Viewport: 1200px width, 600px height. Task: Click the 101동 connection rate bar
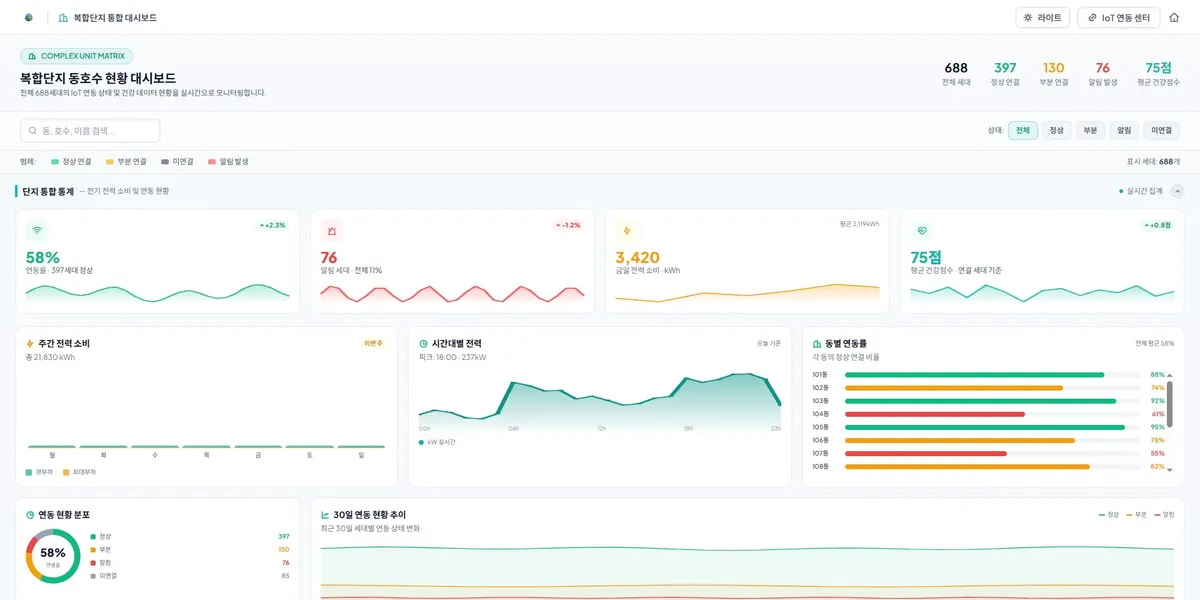point(992,375)
